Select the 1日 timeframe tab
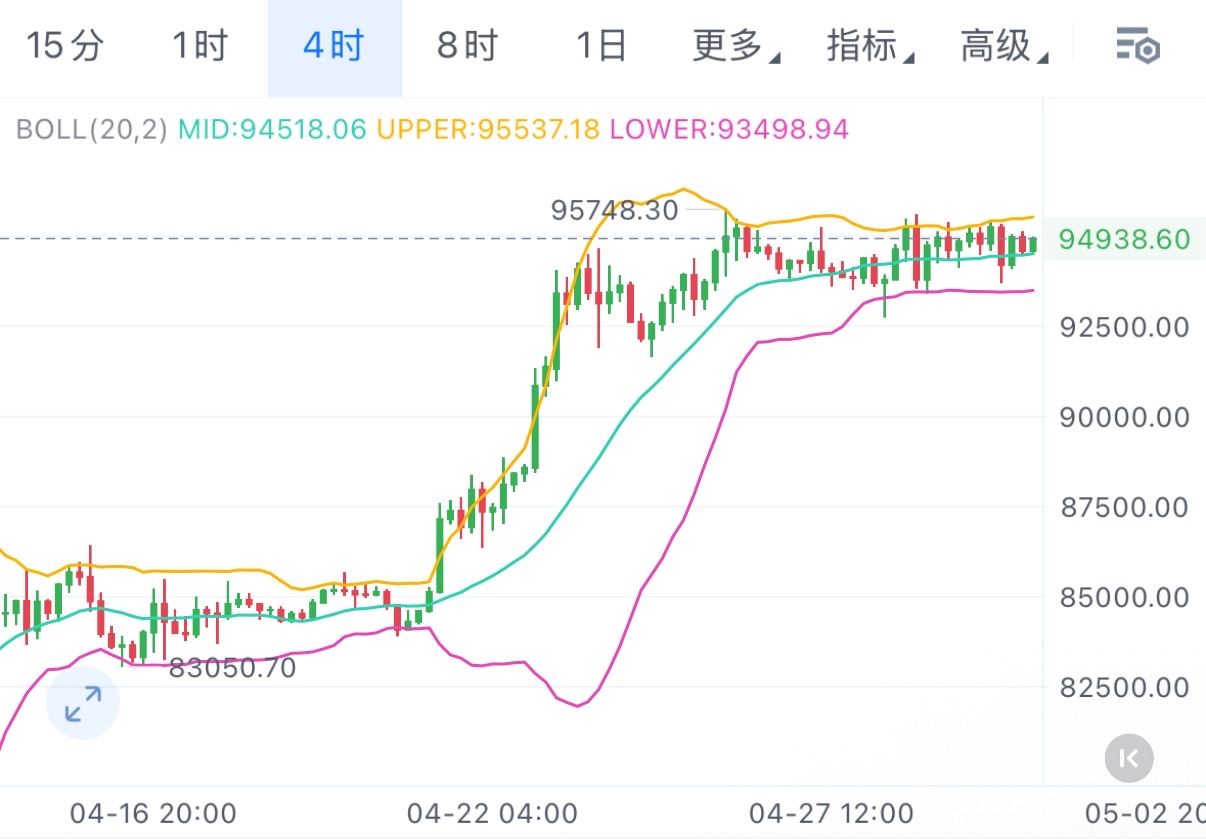Viewport: 1206px width, 839px height. [x=602, y=46]
